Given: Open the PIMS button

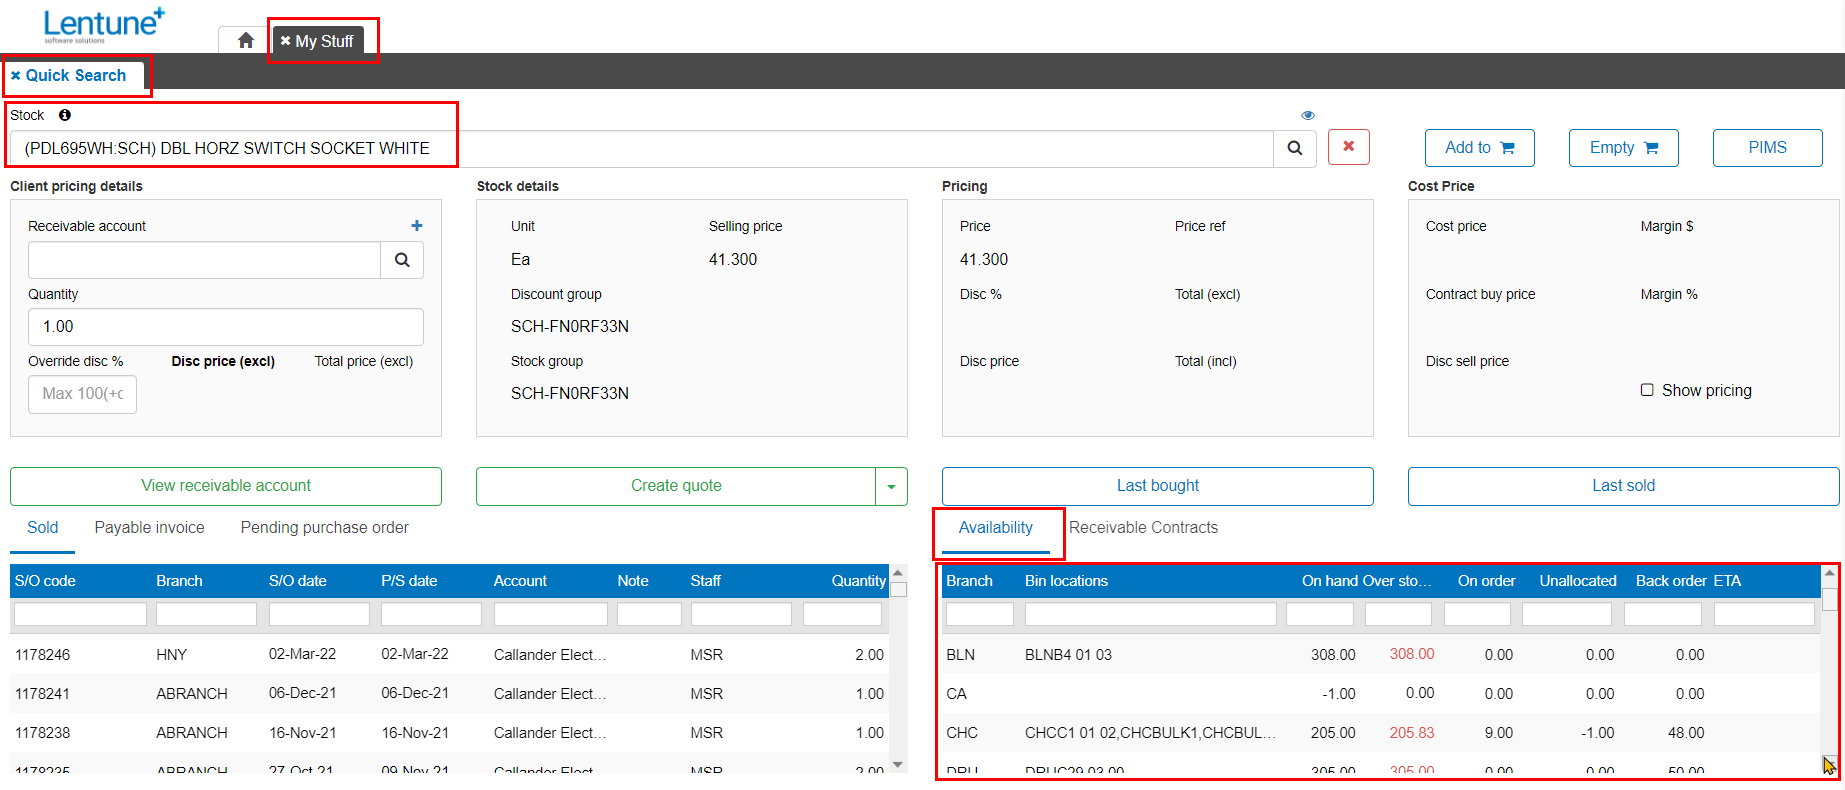Looking at the screenshot, I should tap(1767, 148).
